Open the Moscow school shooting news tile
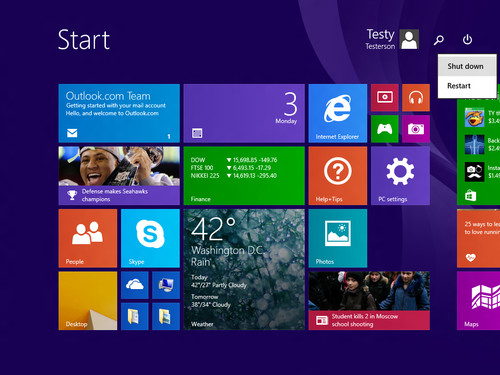The image size is (500, 375). pyautogui.click(x=369, y=301)
